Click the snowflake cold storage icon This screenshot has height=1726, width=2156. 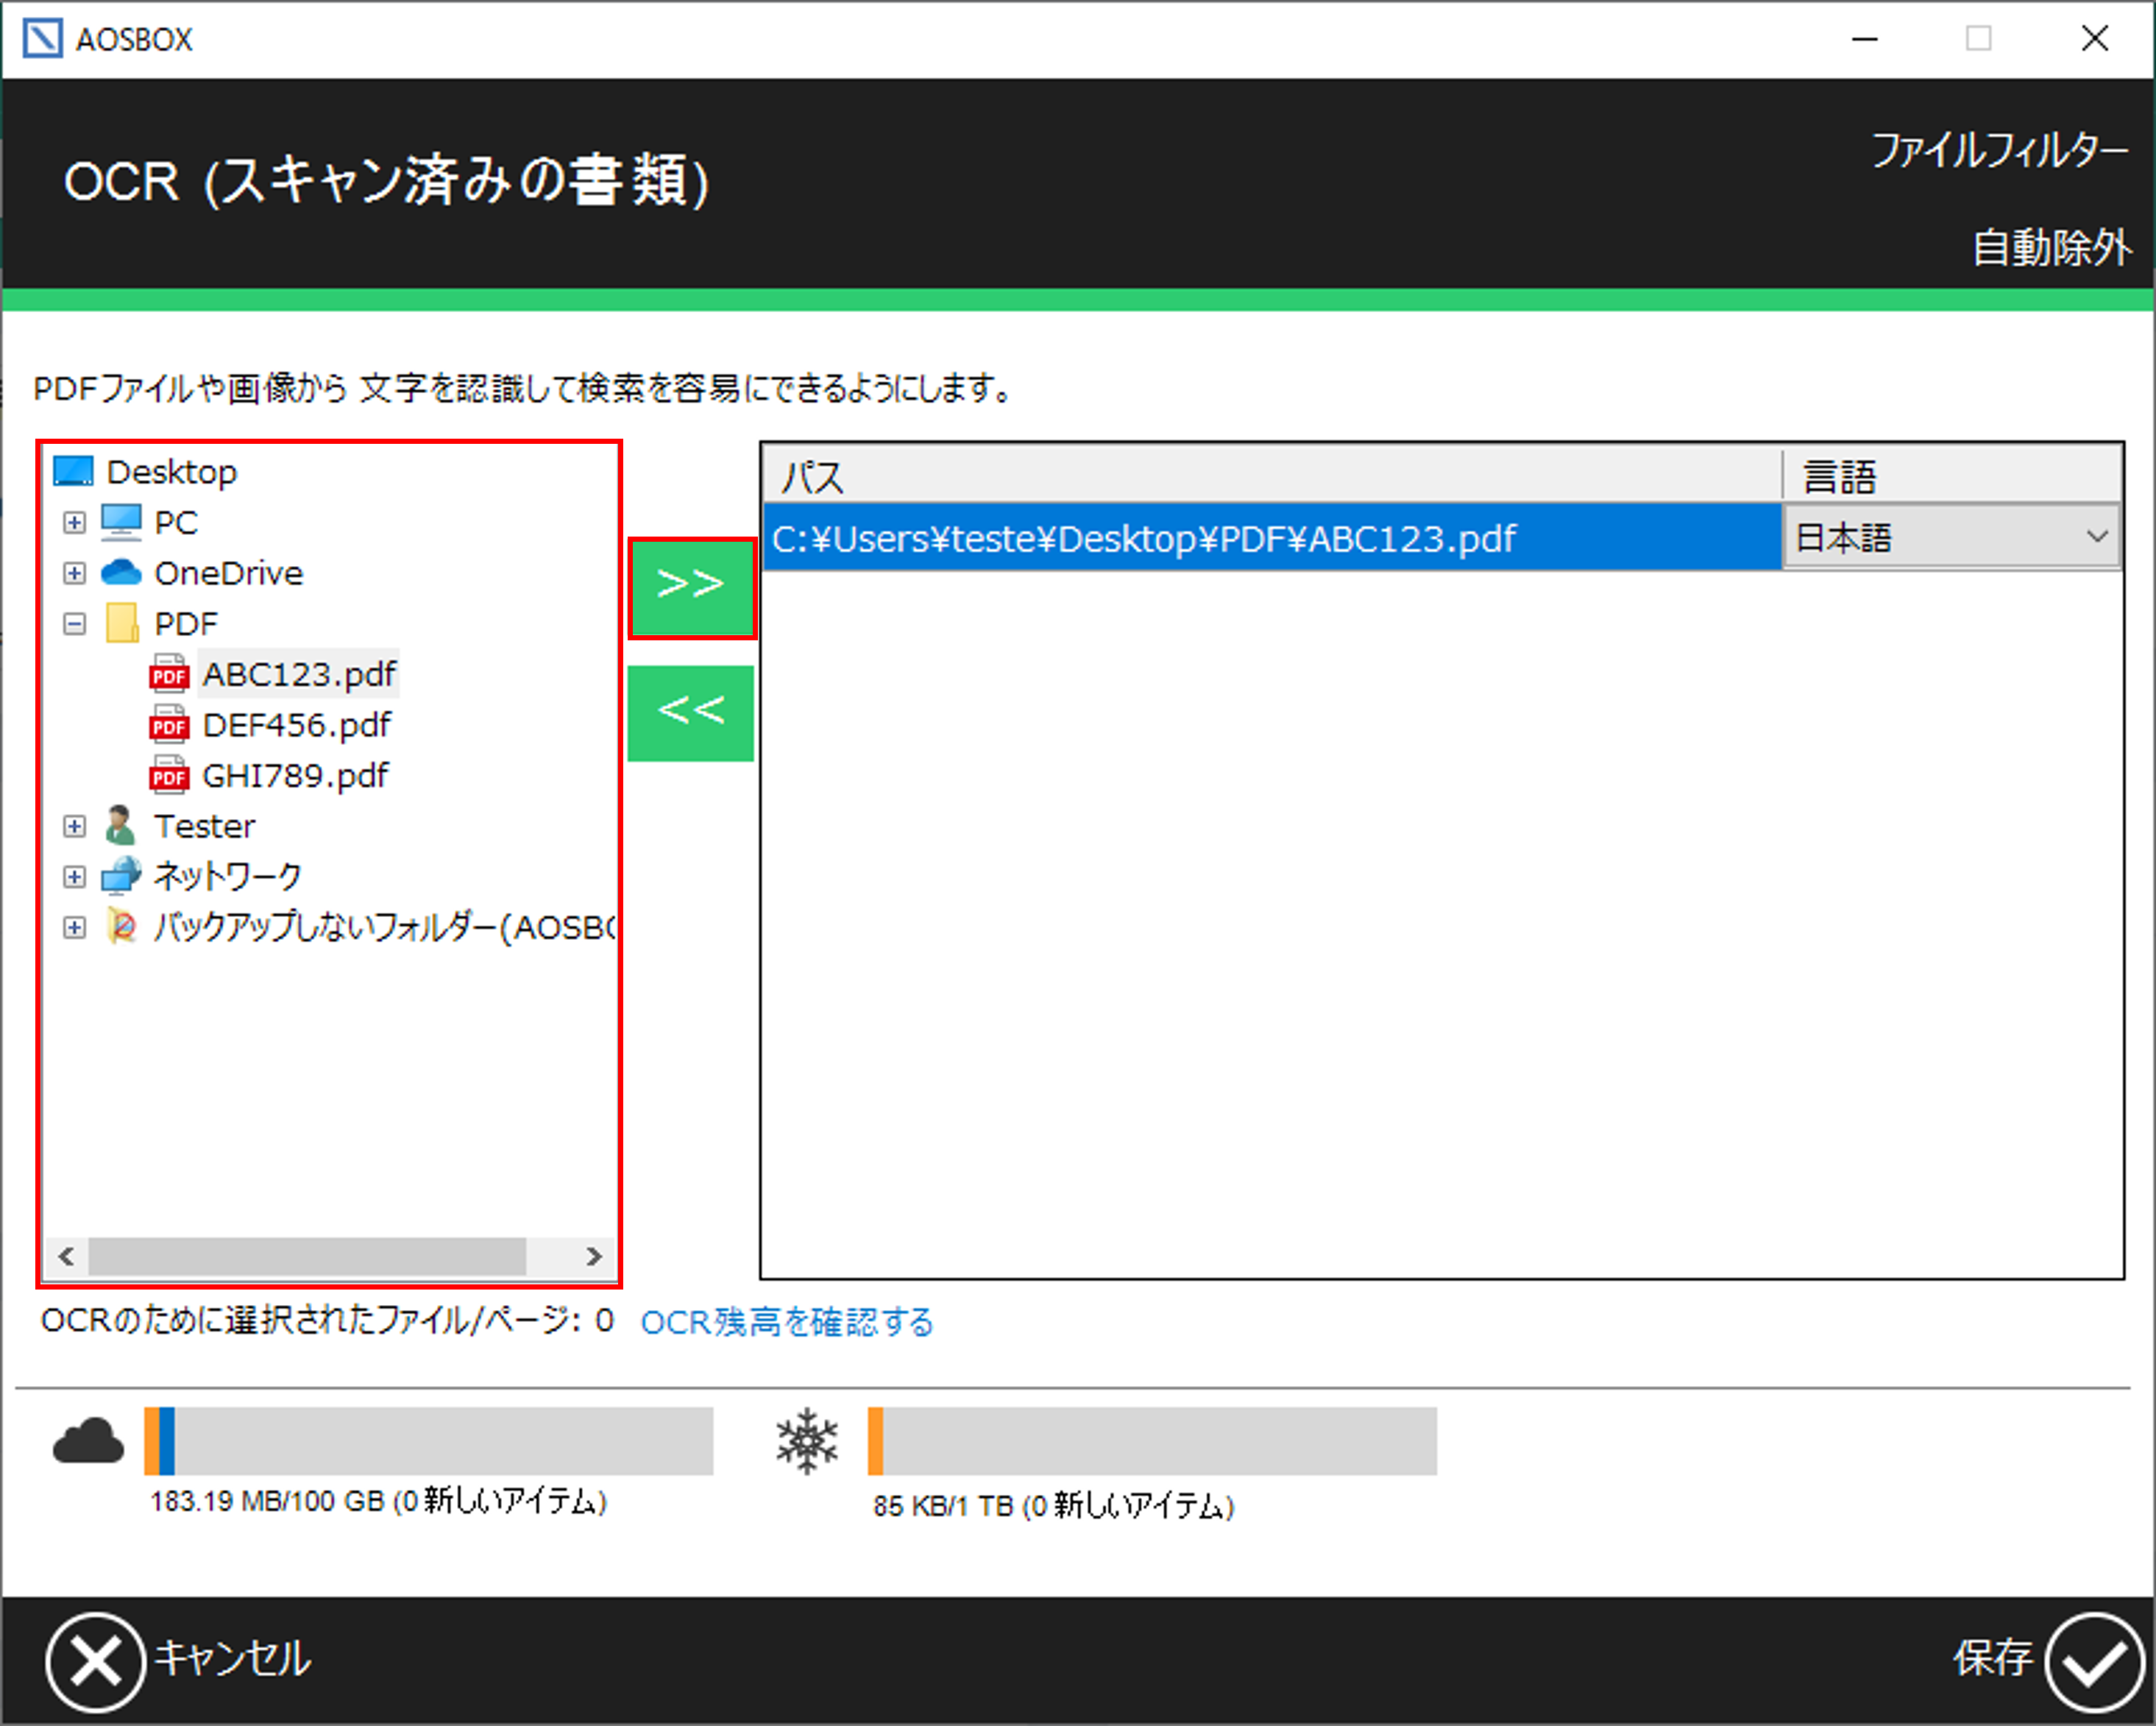pyautogui.click(x=807, y=1441)
